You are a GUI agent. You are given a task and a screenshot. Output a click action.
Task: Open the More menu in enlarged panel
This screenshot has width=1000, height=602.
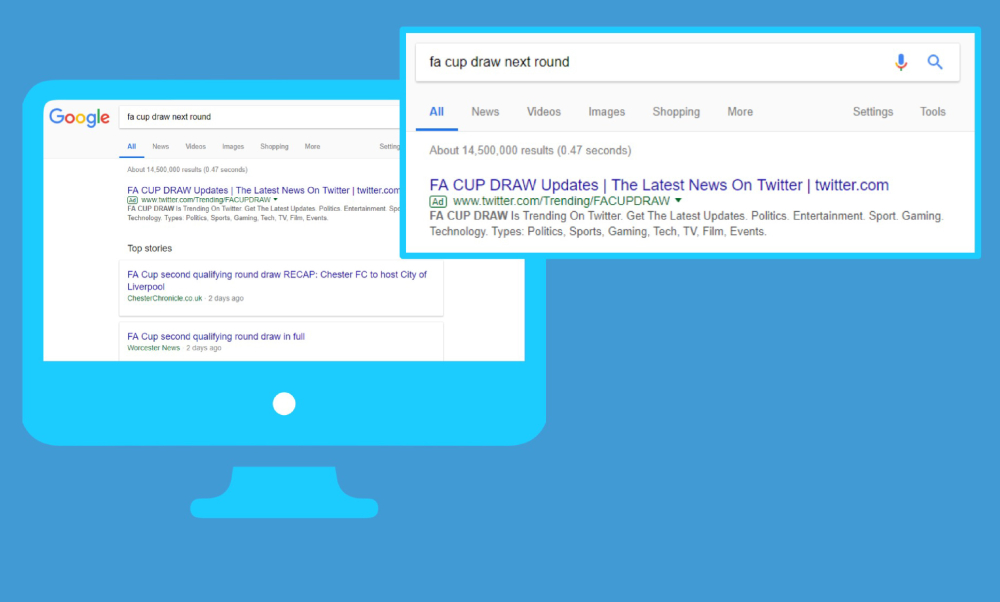tap(740, 112)
